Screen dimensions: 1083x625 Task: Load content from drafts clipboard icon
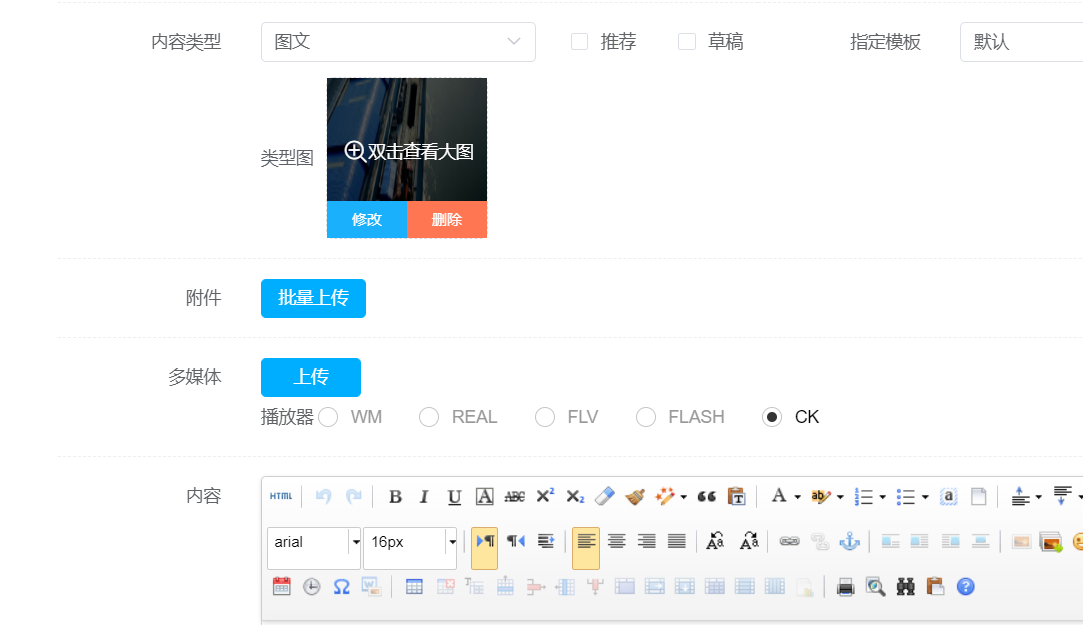coord(935,586)
